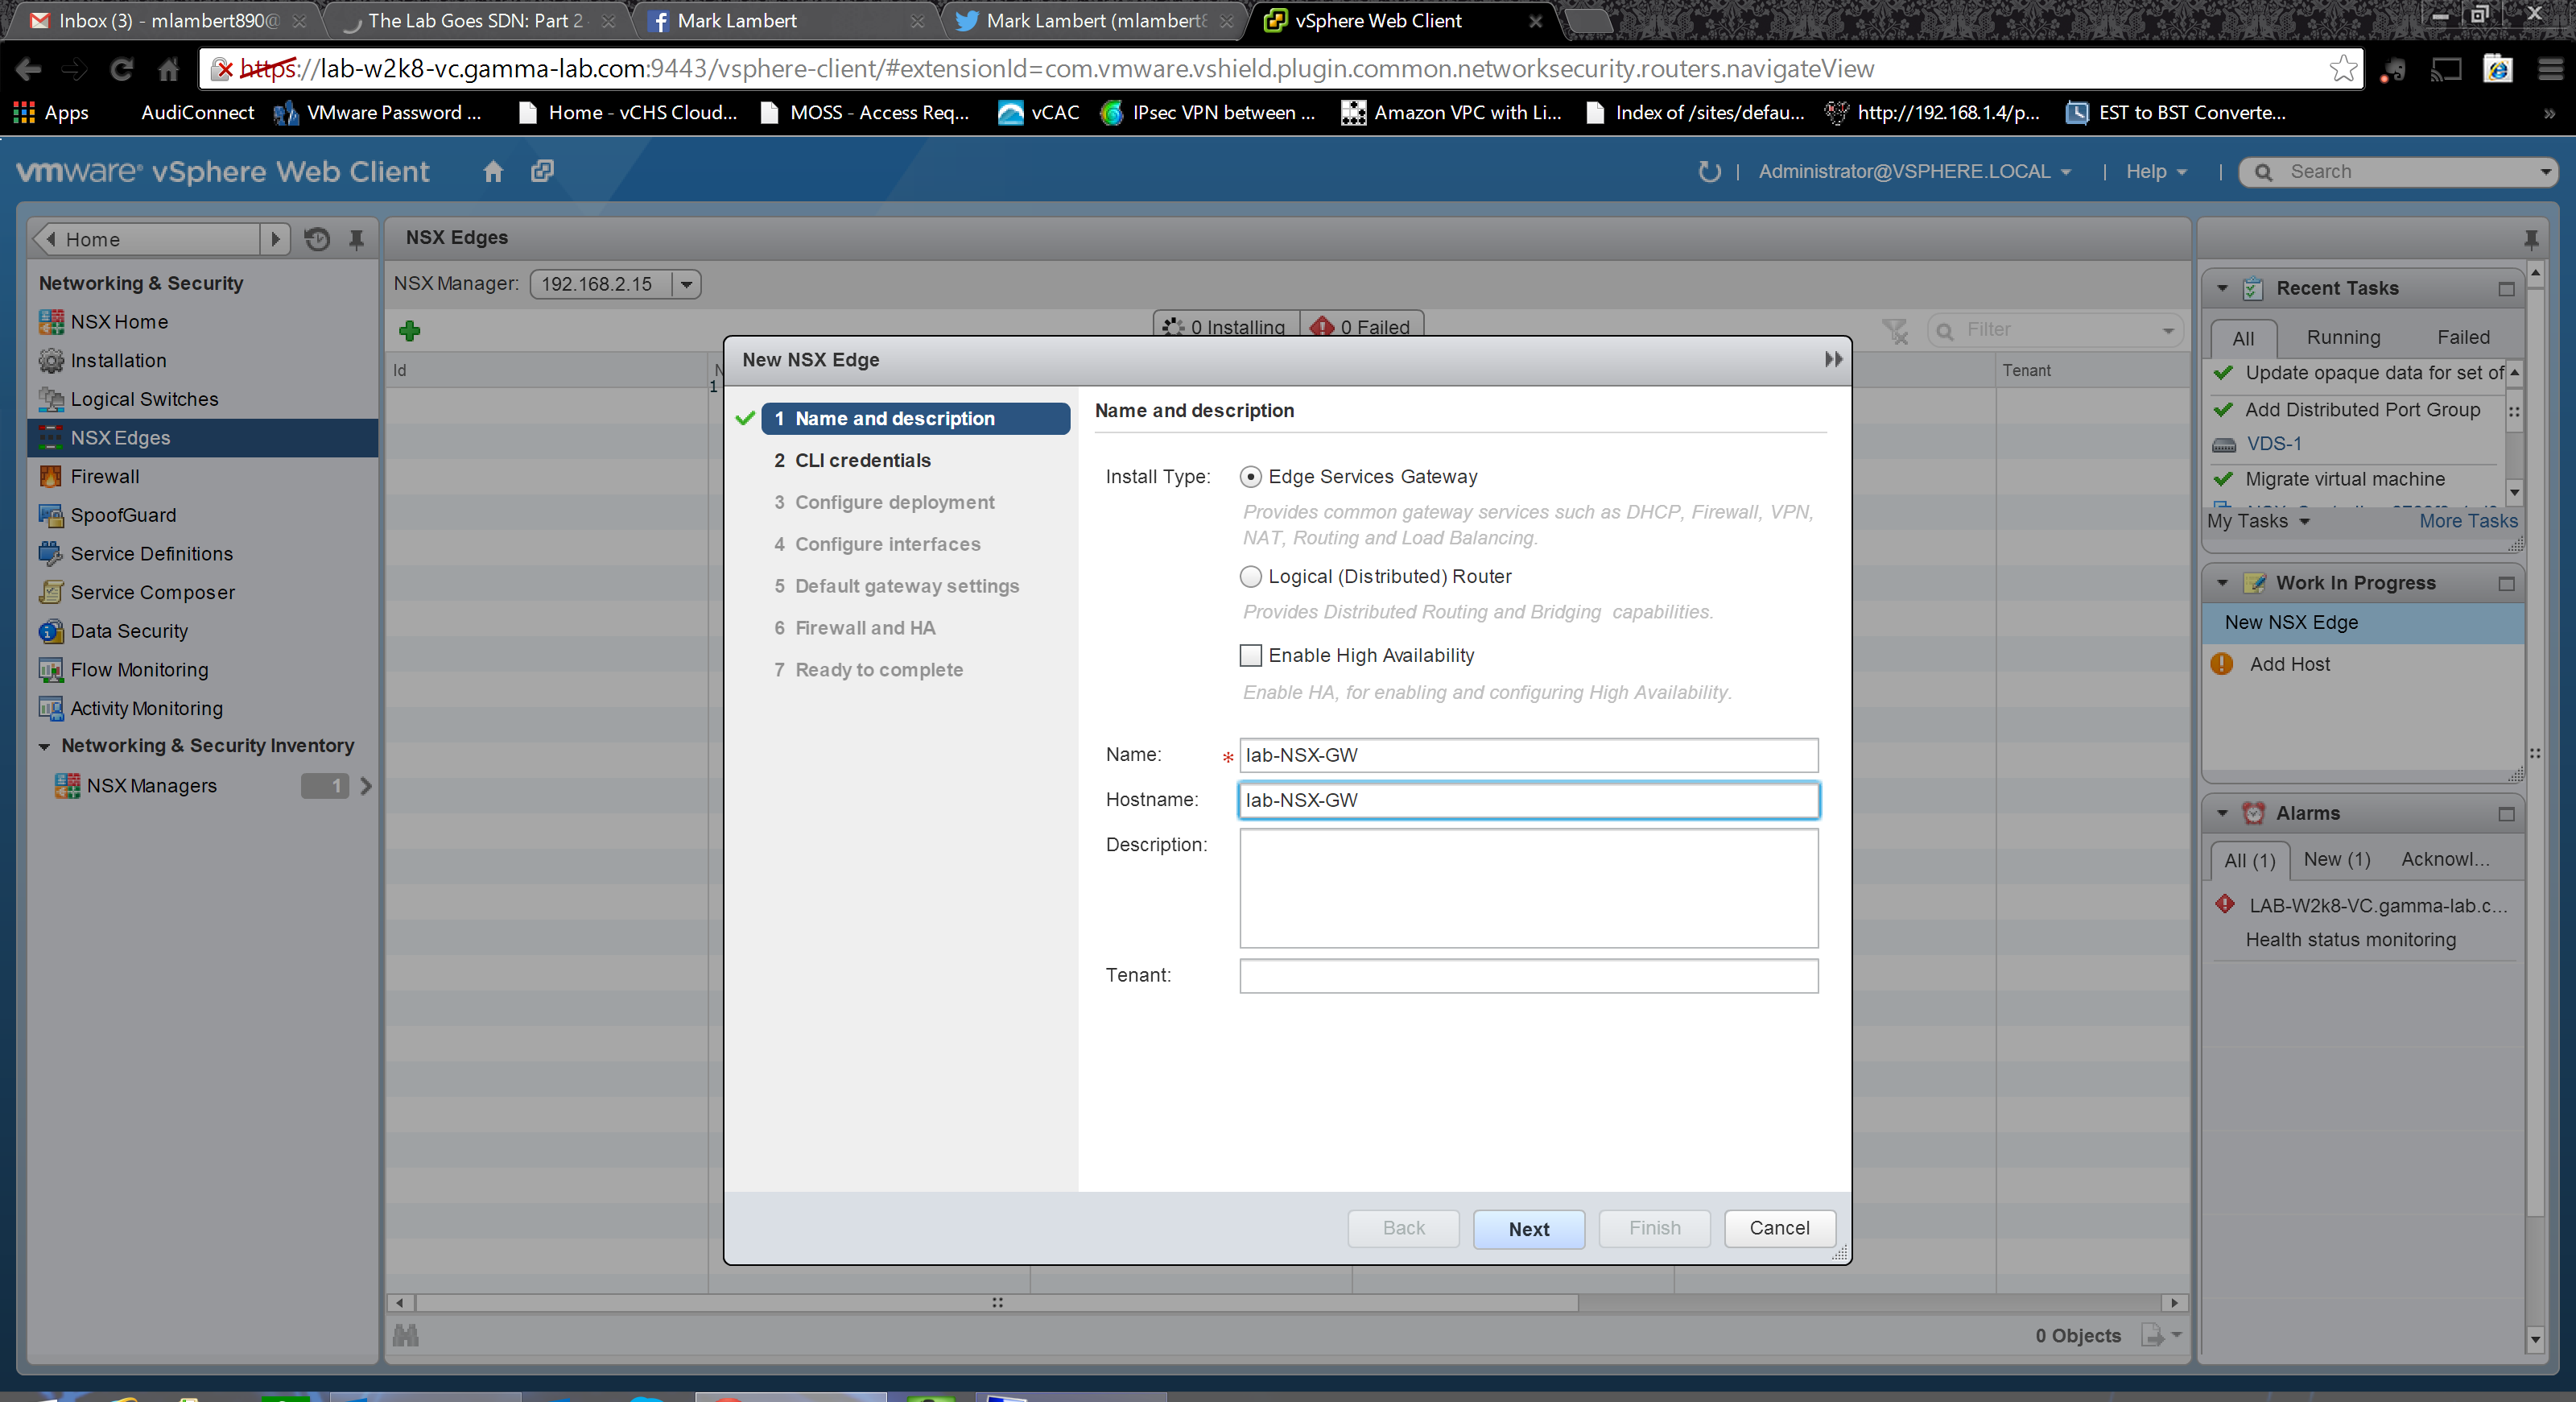Open the NSX Manager IP dropdown
Screen dimensions: 2576x1402
click(x=686, y=285)
